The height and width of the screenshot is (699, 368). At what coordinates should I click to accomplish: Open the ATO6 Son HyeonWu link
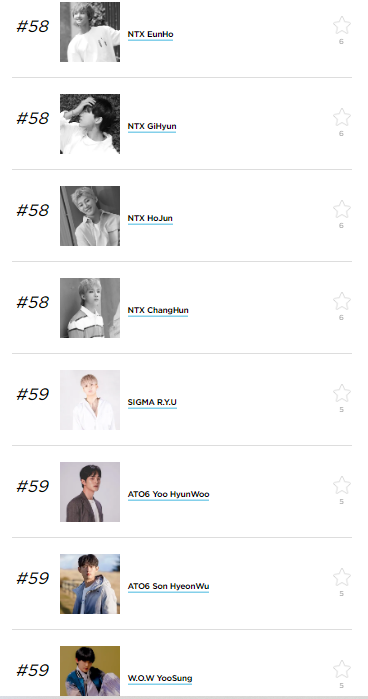coord(168,586)
